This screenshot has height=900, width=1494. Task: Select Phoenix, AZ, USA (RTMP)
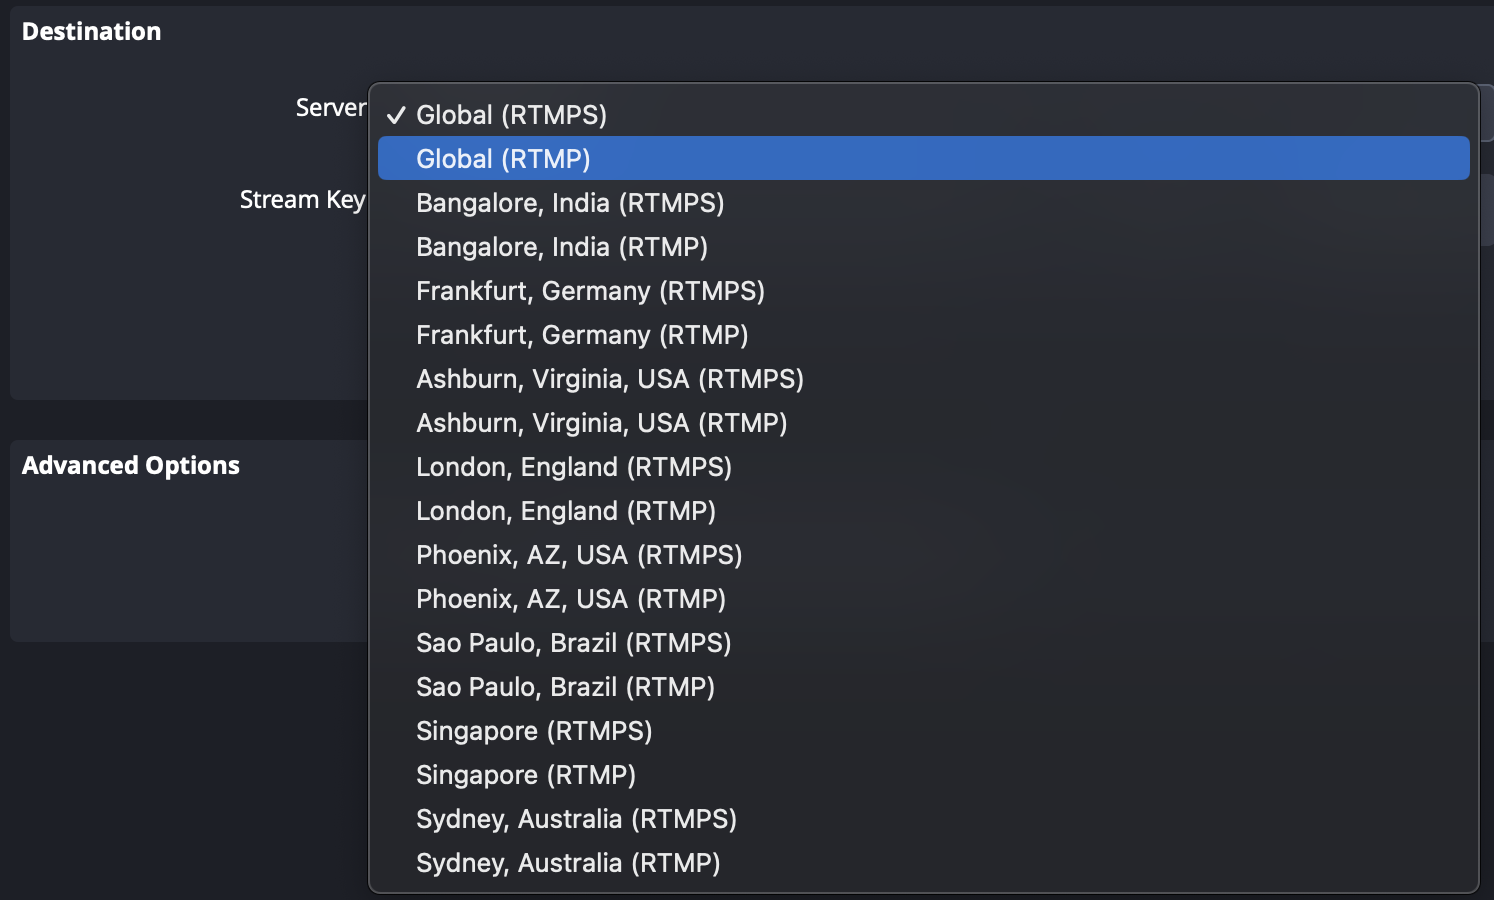click(x=571, y=599)
